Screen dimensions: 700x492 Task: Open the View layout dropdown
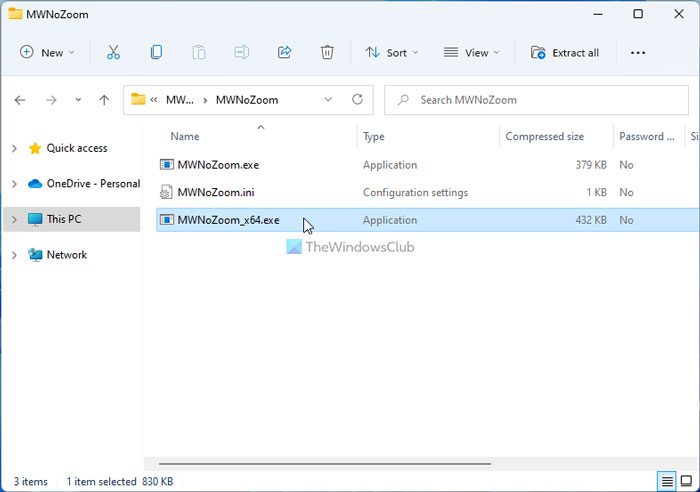(471, 53)
